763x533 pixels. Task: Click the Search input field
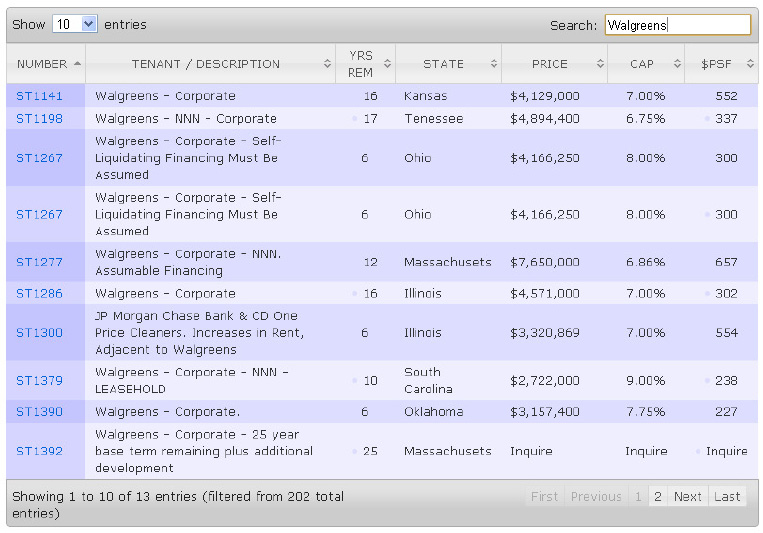[678, 25]
